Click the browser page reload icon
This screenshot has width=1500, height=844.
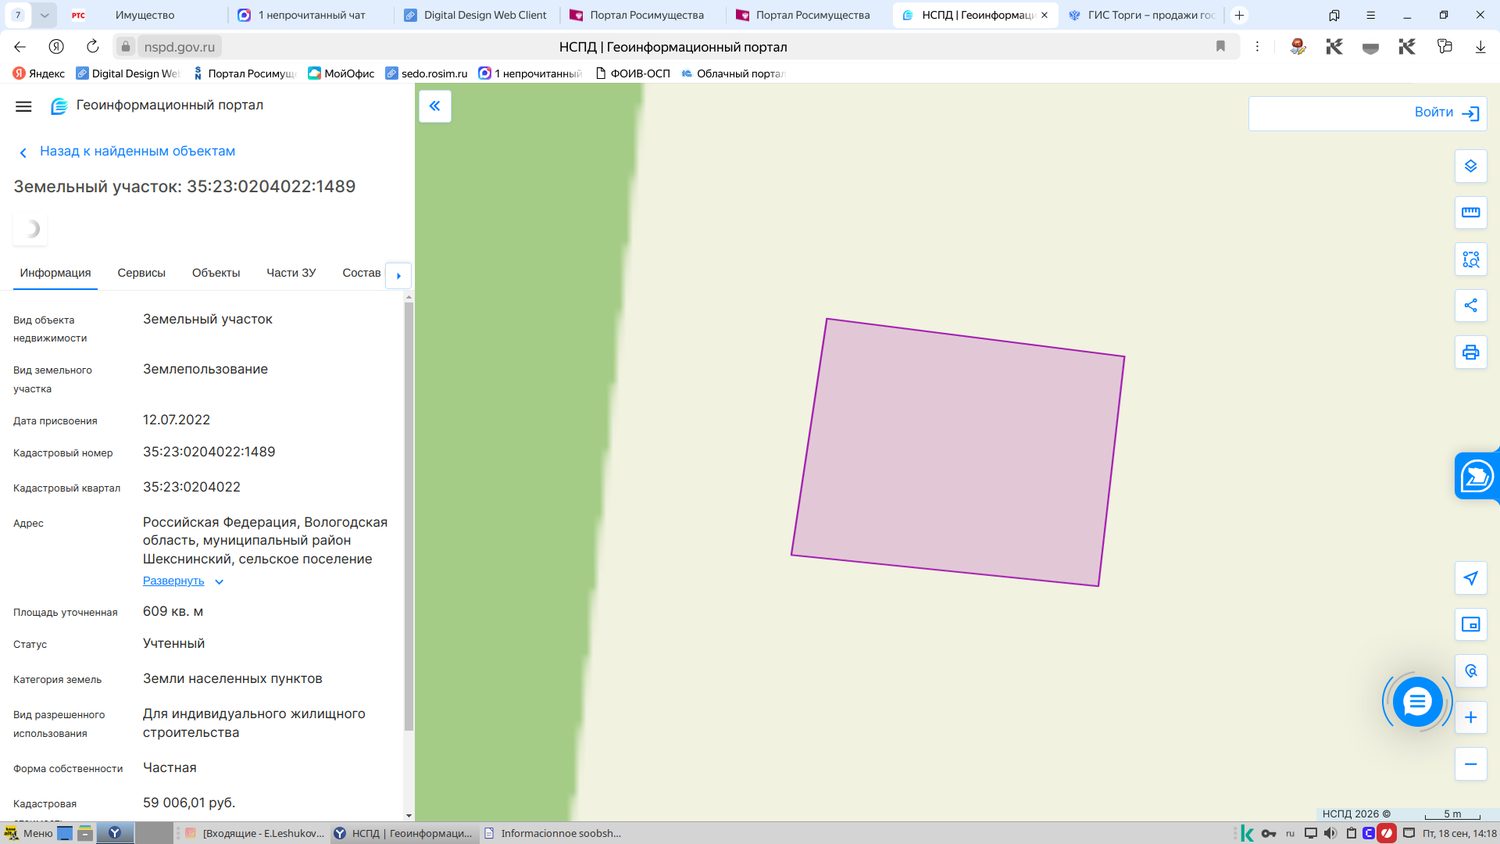(x=92, y=46)
